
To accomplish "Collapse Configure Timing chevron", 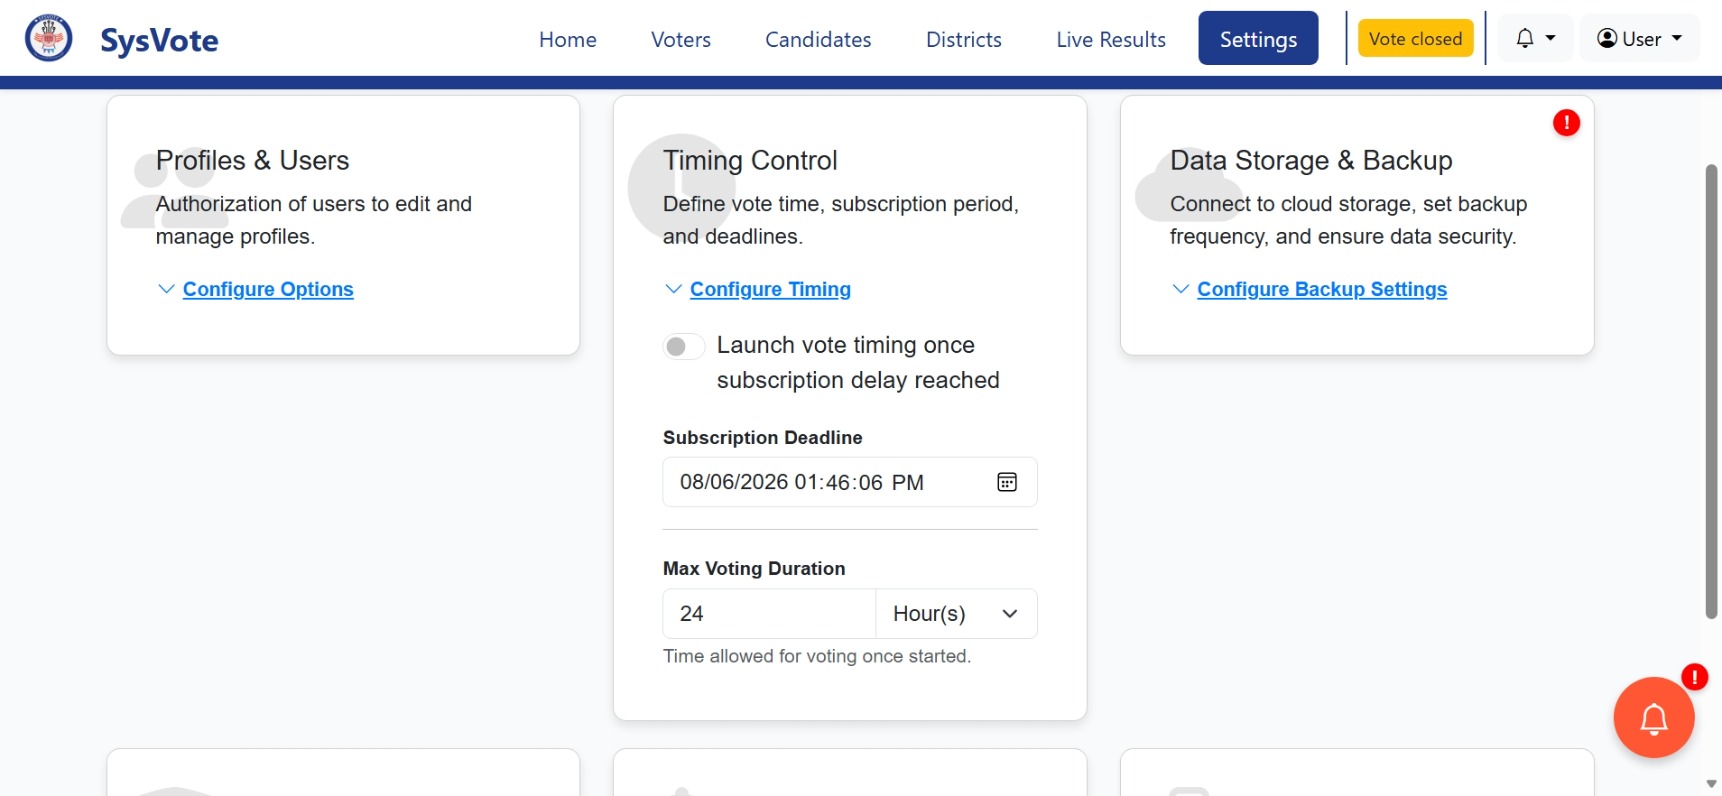I will 673,289.
